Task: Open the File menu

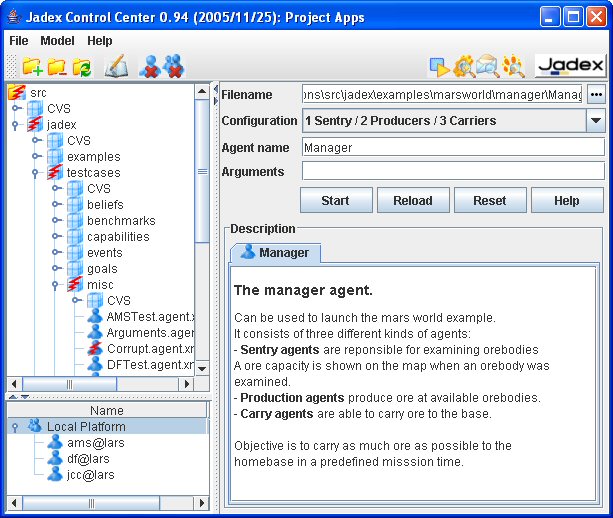Action: tap(18, 41)
